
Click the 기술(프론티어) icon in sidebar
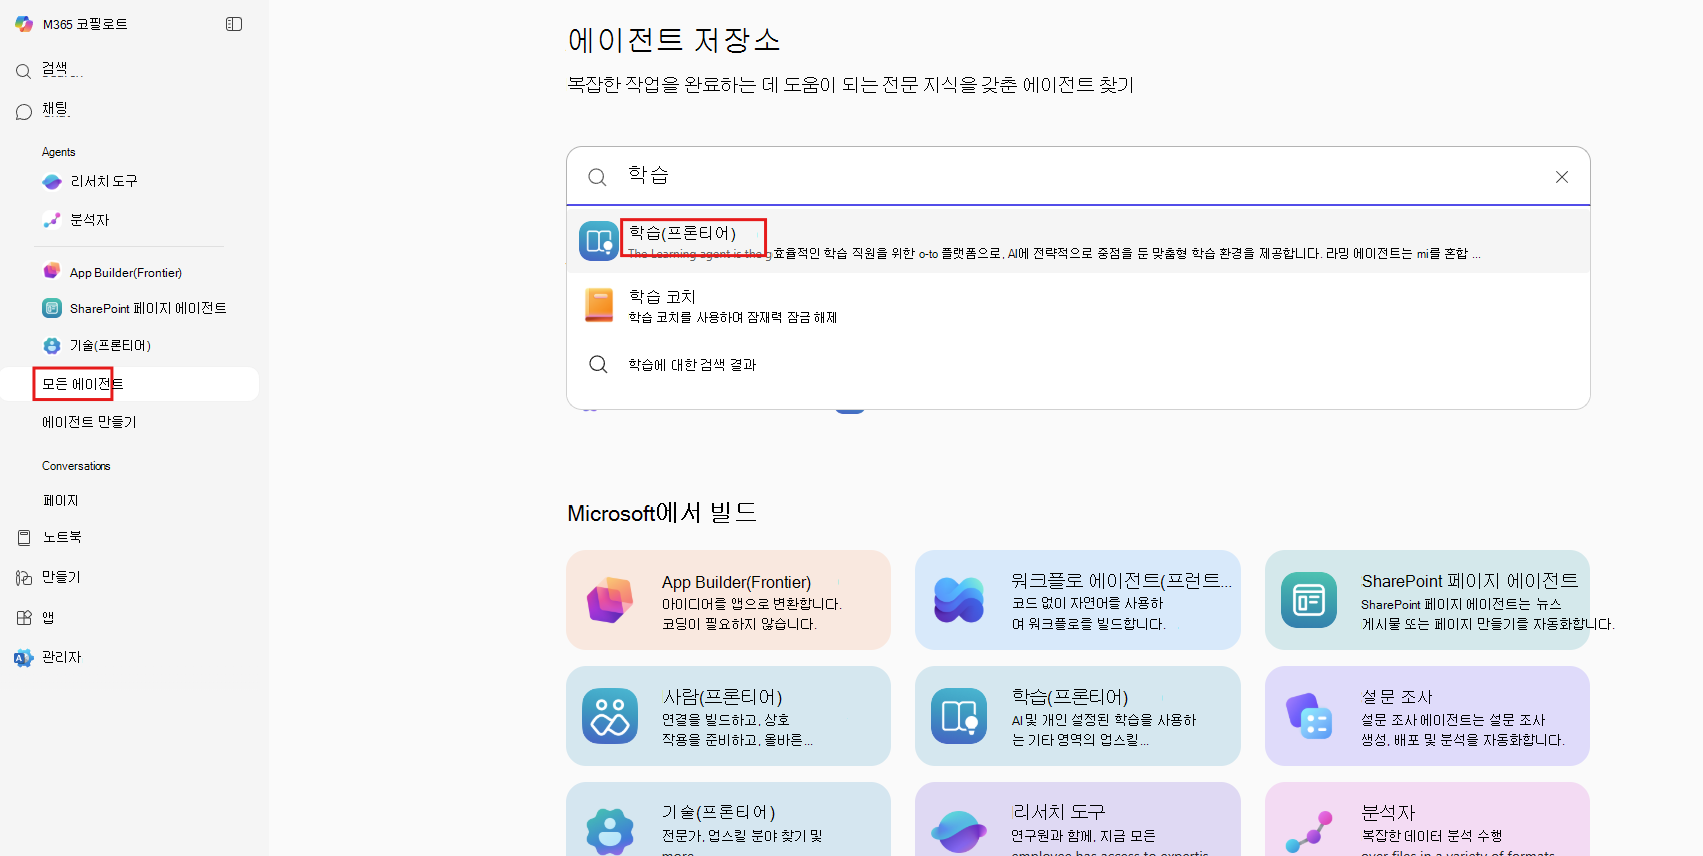(52, 345)
